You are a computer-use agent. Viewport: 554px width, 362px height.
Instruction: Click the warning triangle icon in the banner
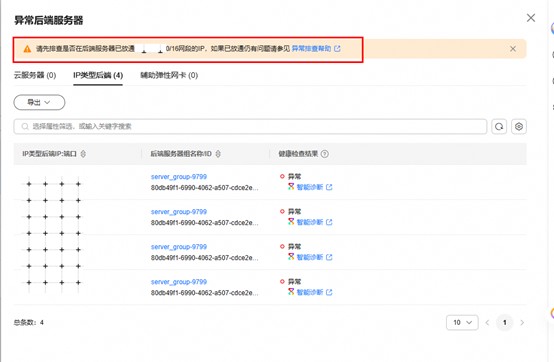27,49
